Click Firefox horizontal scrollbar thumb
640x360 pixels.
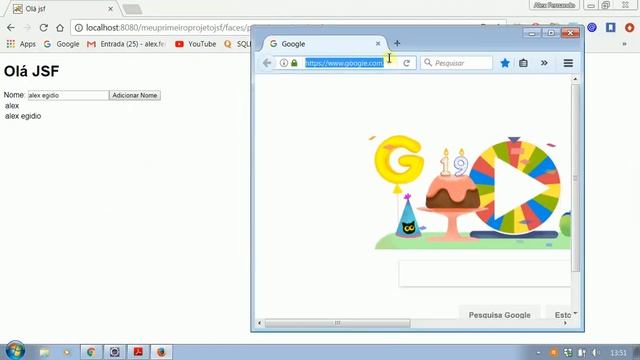click(x=337, y=323)
